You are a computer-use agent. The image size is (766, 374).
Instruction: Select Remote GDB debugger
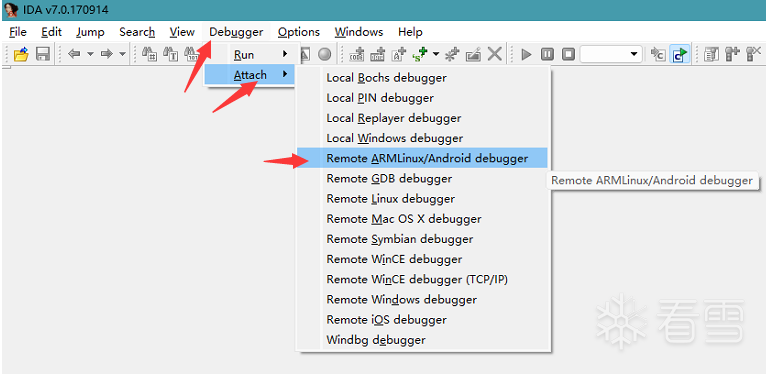click(423, 179)
